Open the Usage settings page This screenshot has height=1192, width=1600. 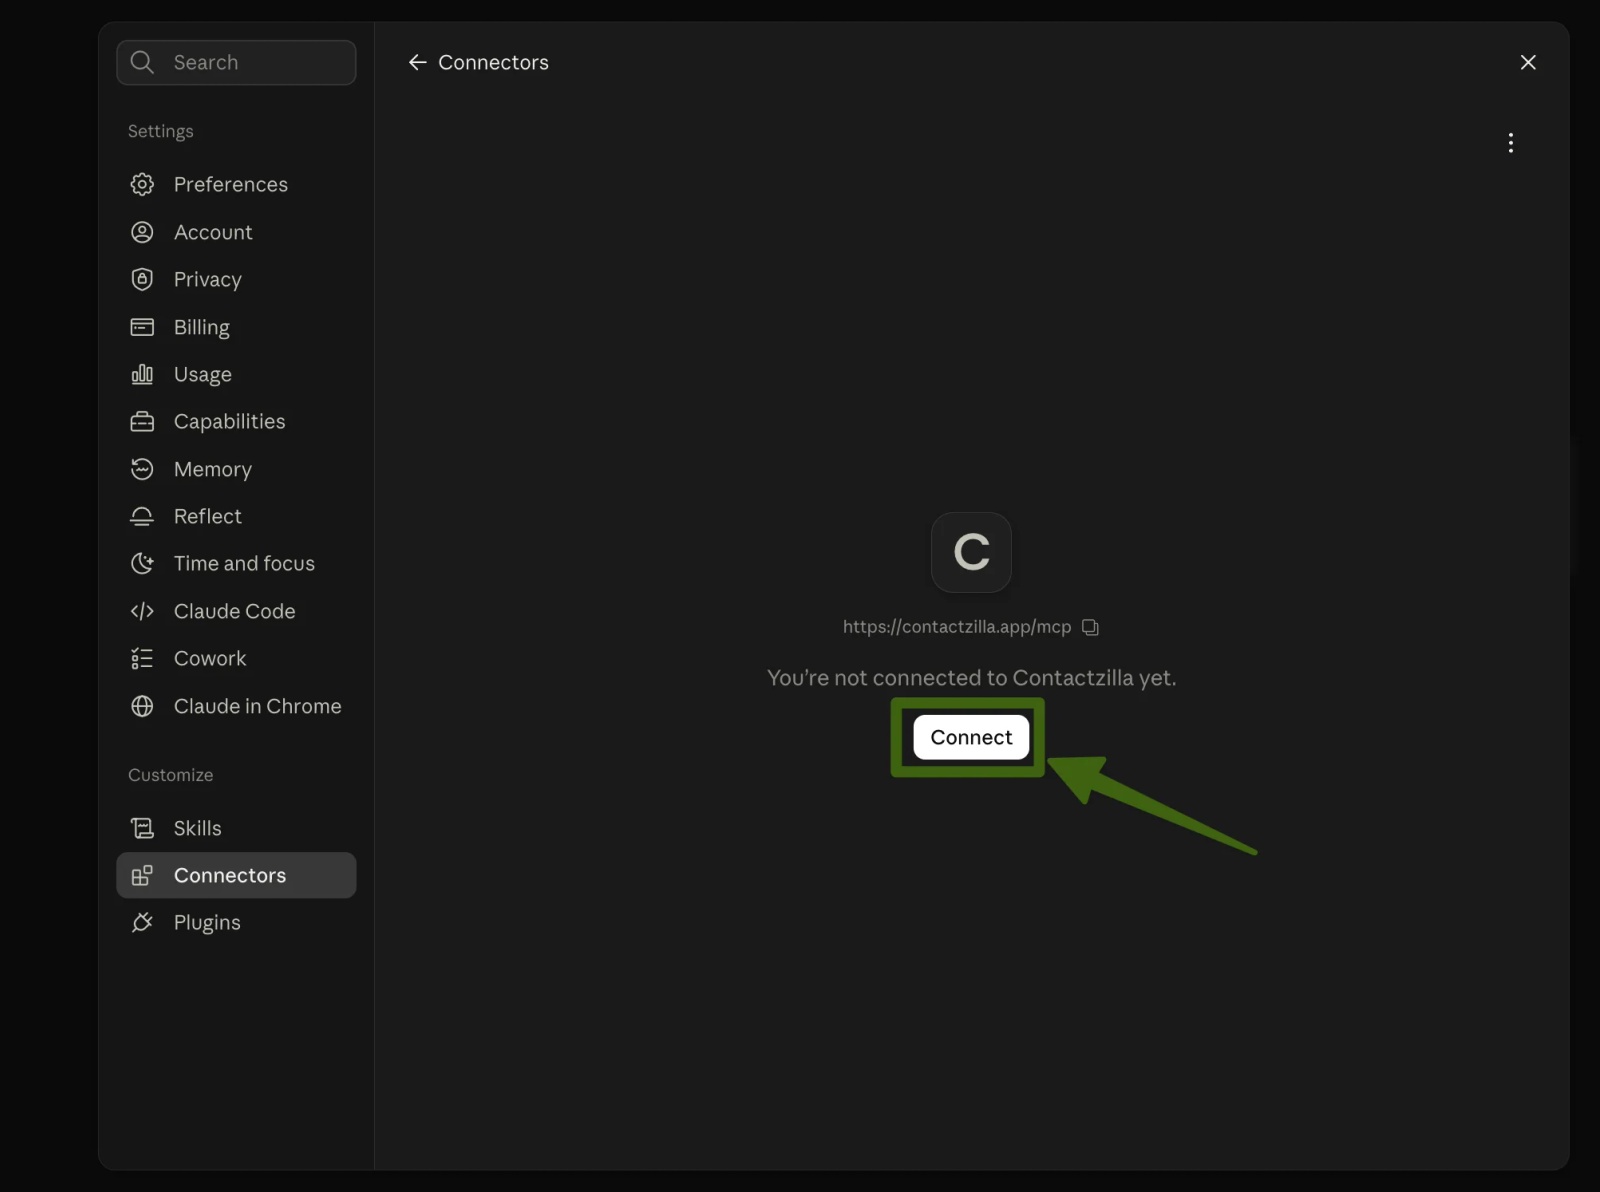[236, 374]
